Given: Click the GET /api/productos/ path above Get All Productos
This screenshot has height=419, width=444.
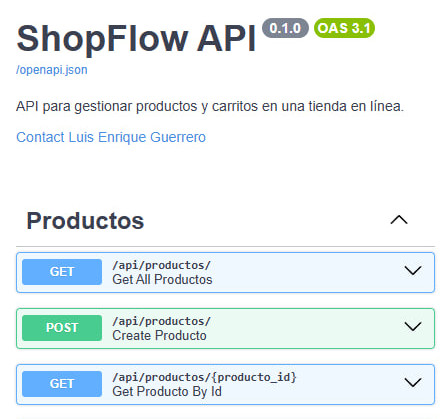Looking at the screenshot, I should point(161,265).
